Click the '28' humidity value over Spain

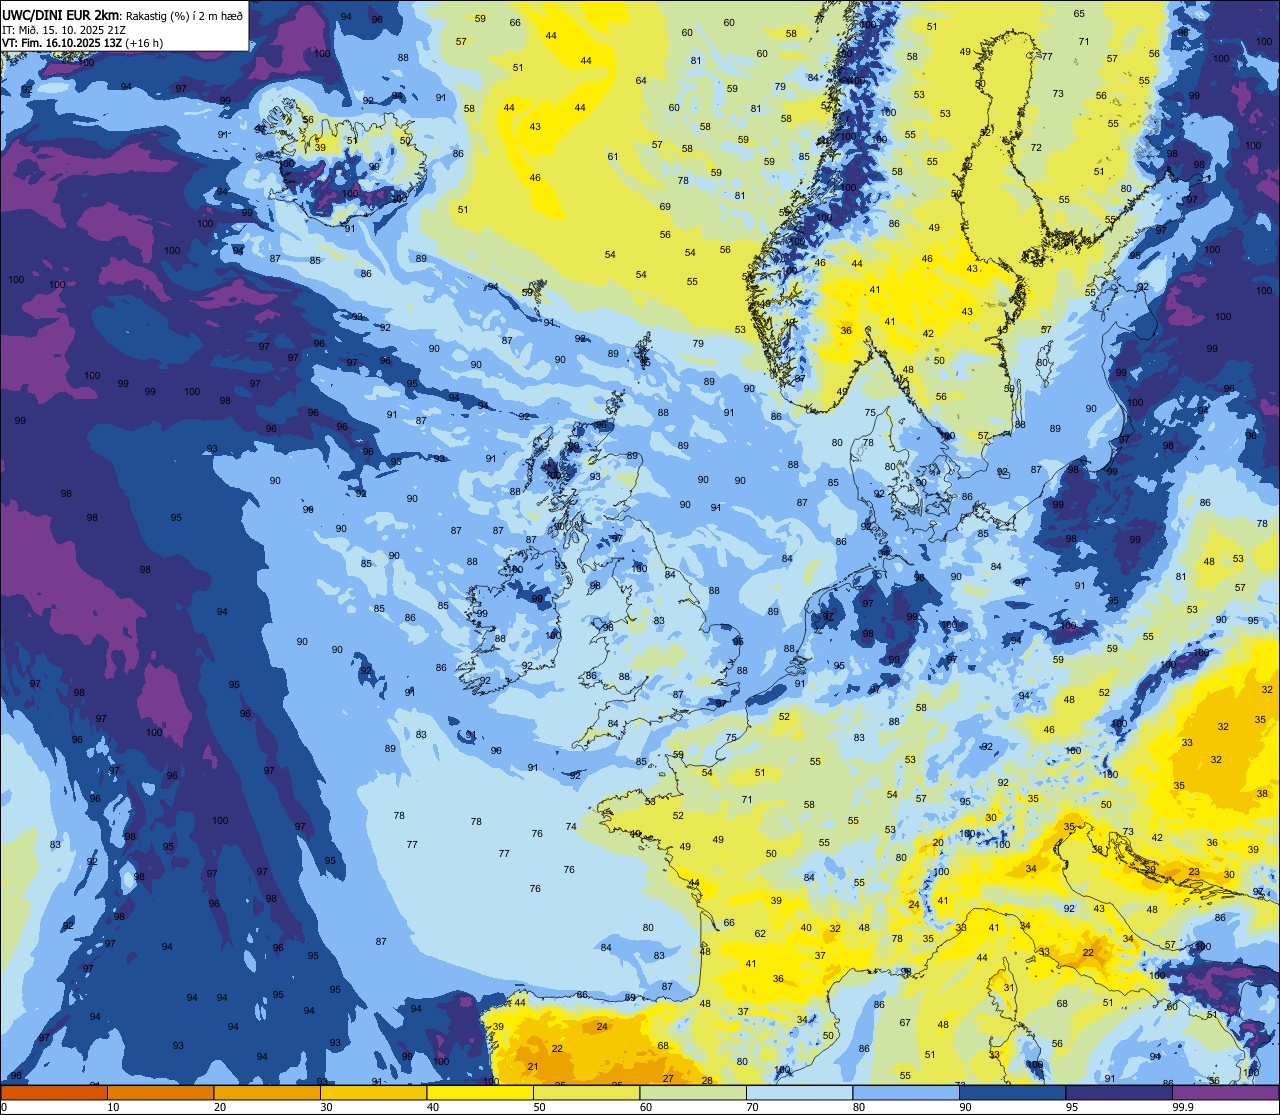coord(707,1081)
